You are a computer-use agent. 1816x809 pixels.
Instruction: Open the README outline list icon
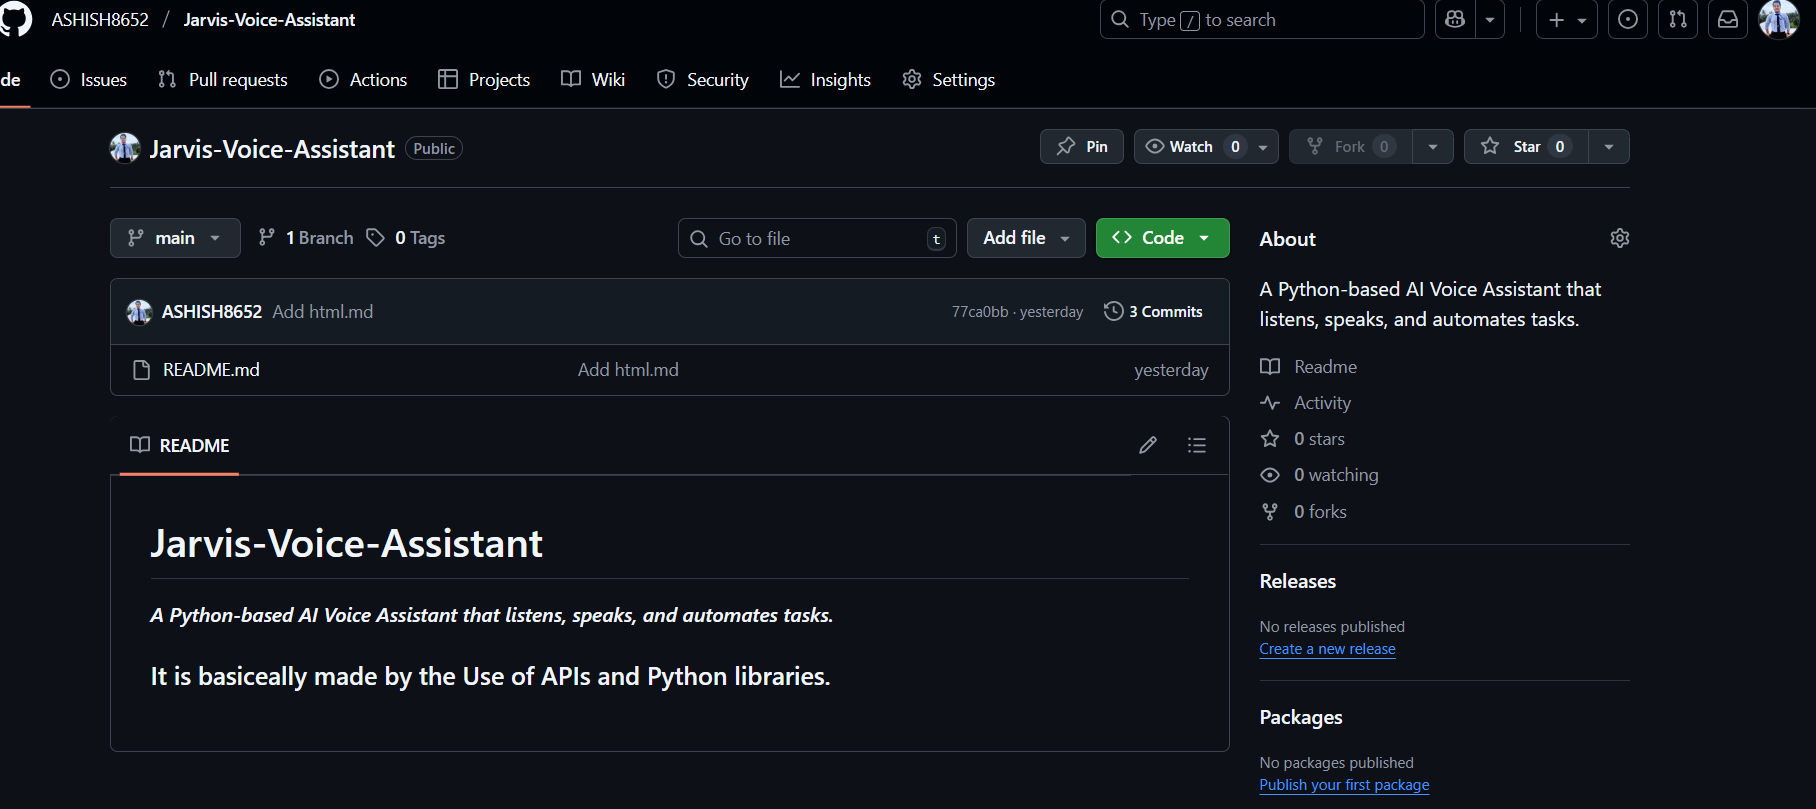tap(1197, 445)
